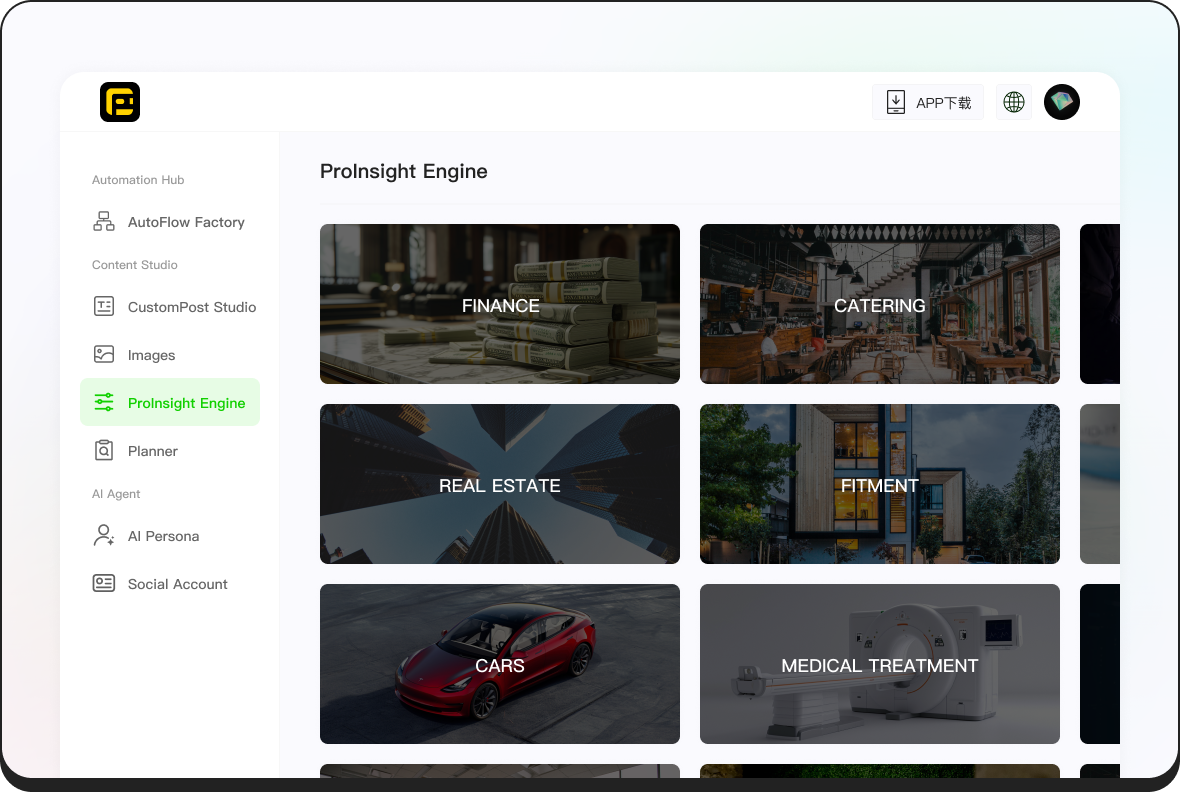Pick the CARS category card
Viewport: 1180px width, 792px height.
coord(500,664)
